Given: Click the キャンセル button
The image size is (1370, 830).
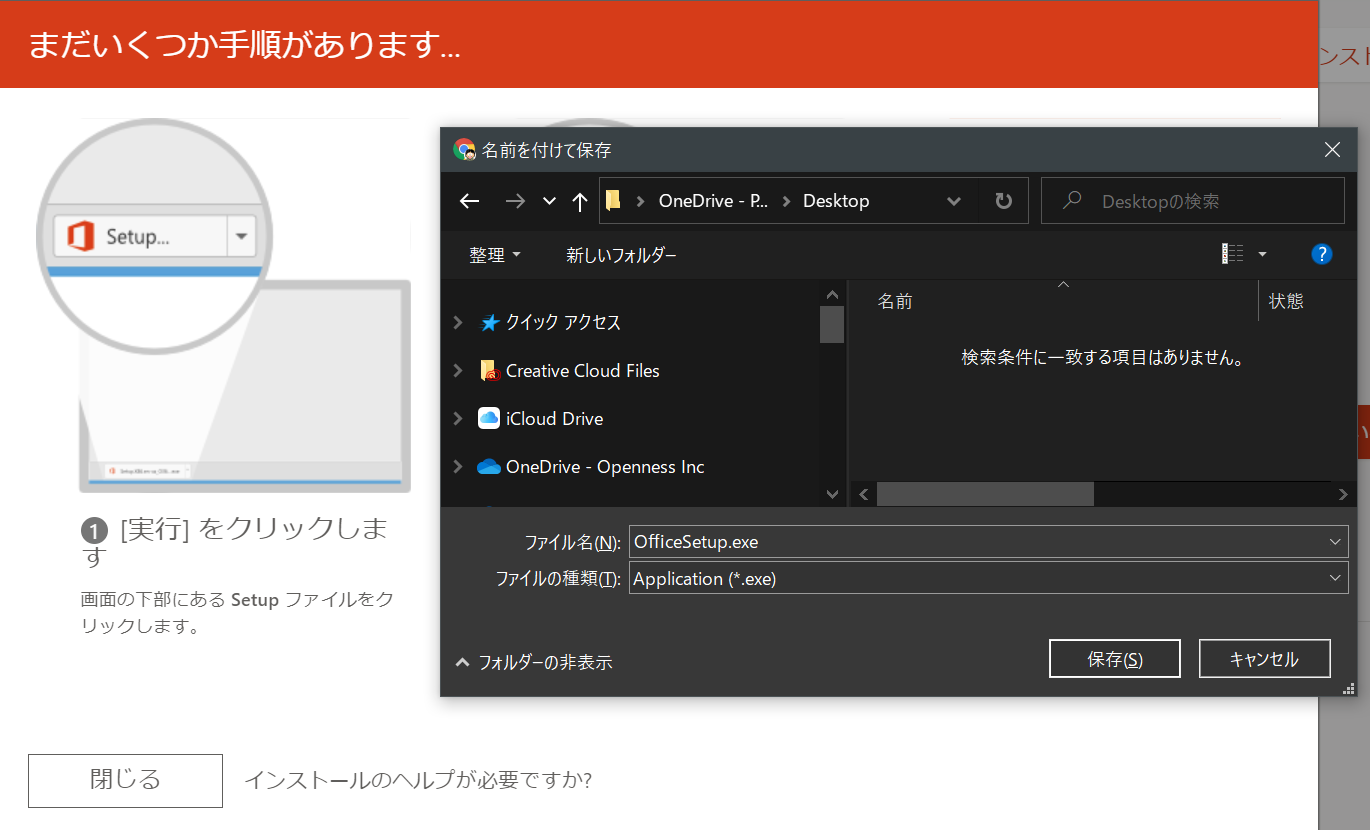Looking at the screenshot, I should [1264, 659].
